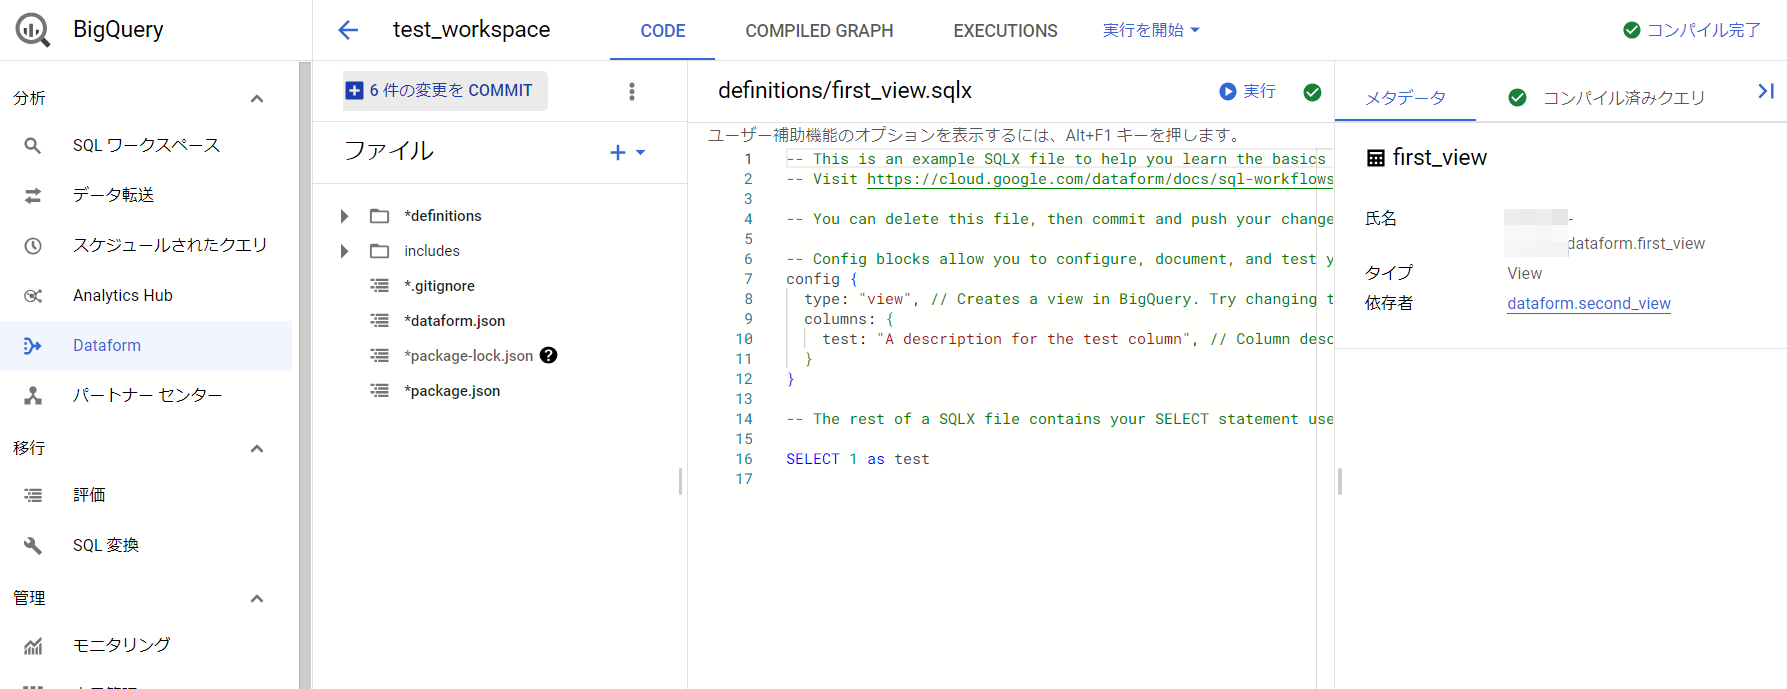Click the モニタリング chart icon

click(x=33, y=646)
